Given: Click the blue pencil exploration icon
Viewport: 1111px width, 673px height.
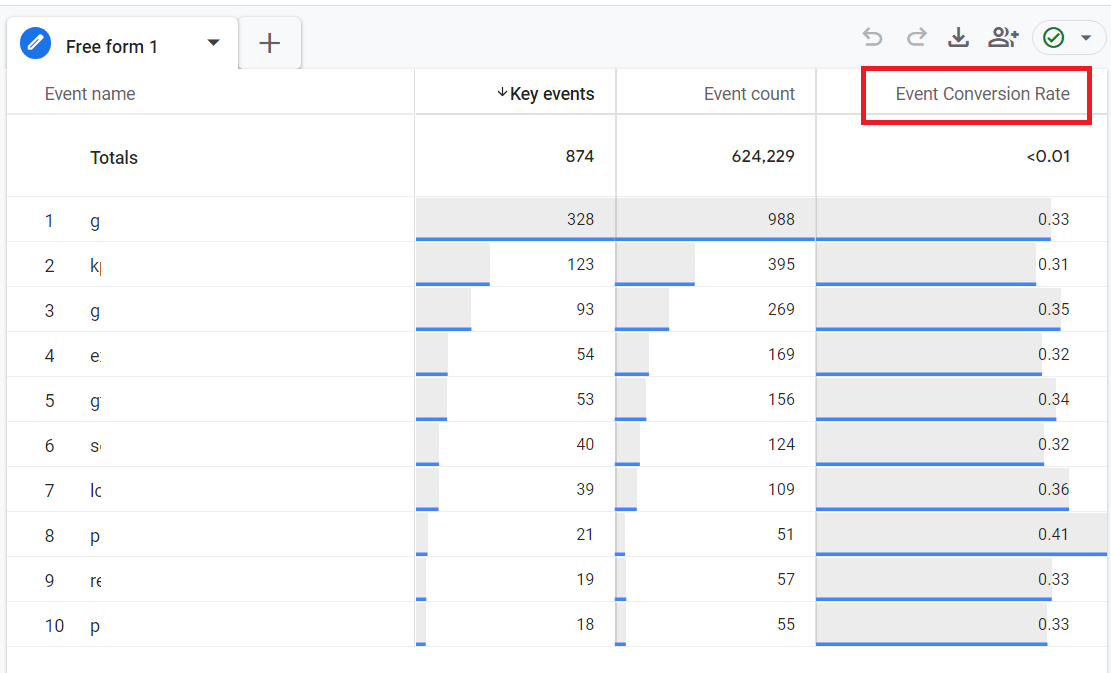Looking at the screenshot, I should (35, 43).
